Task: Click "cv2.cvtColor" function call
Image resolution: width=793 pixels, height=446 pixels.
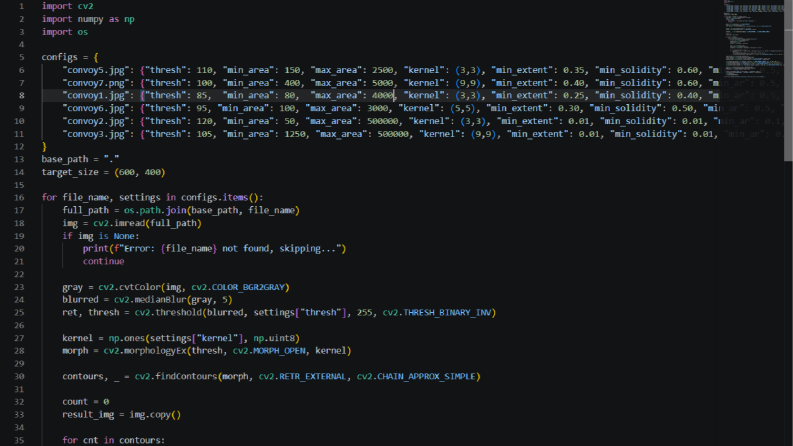Action: pyautogui.click(x=129, y=287)
